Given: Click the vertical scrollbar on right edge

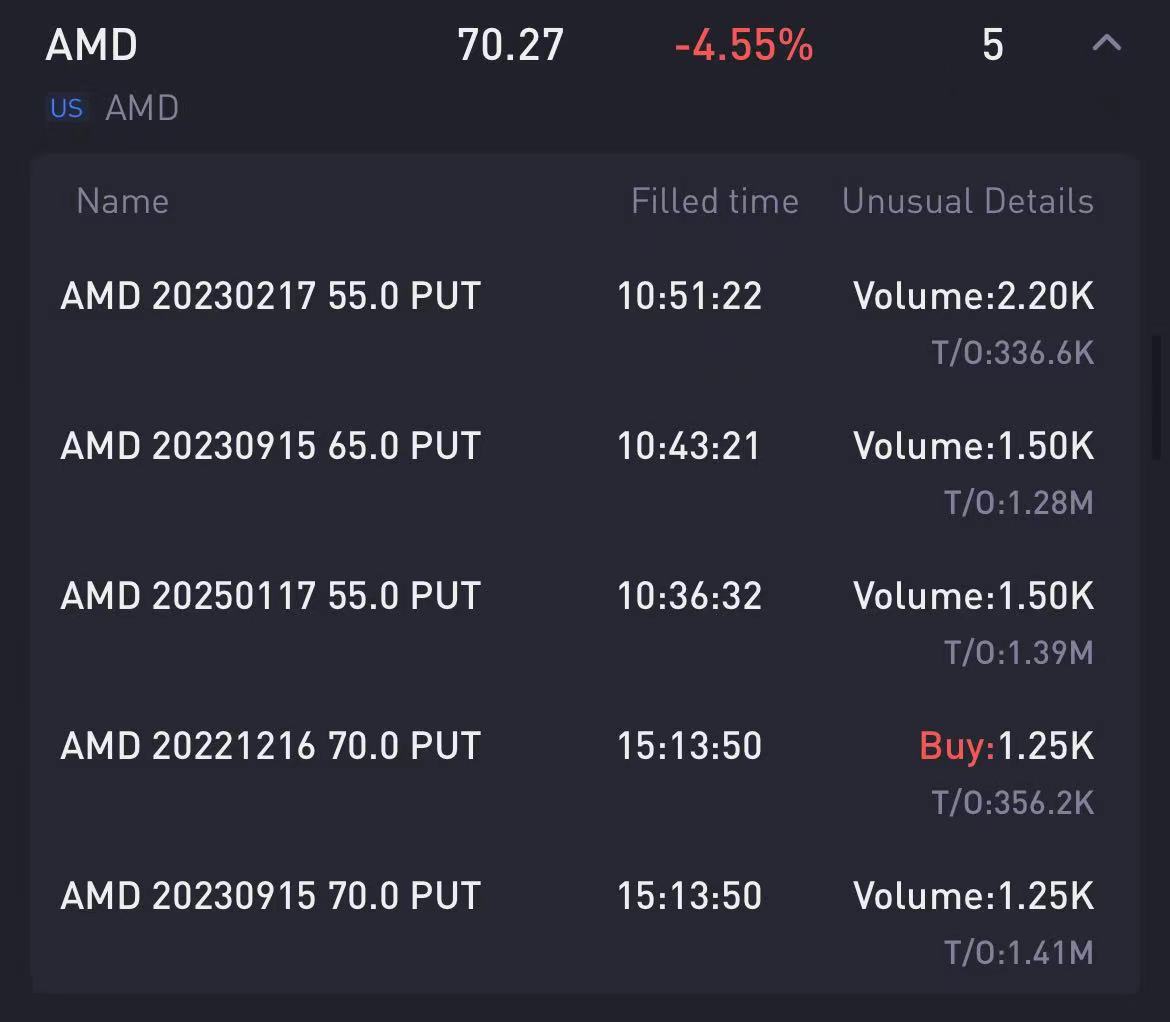Looking at the screenshot, I should click(x=1158, y=395).
